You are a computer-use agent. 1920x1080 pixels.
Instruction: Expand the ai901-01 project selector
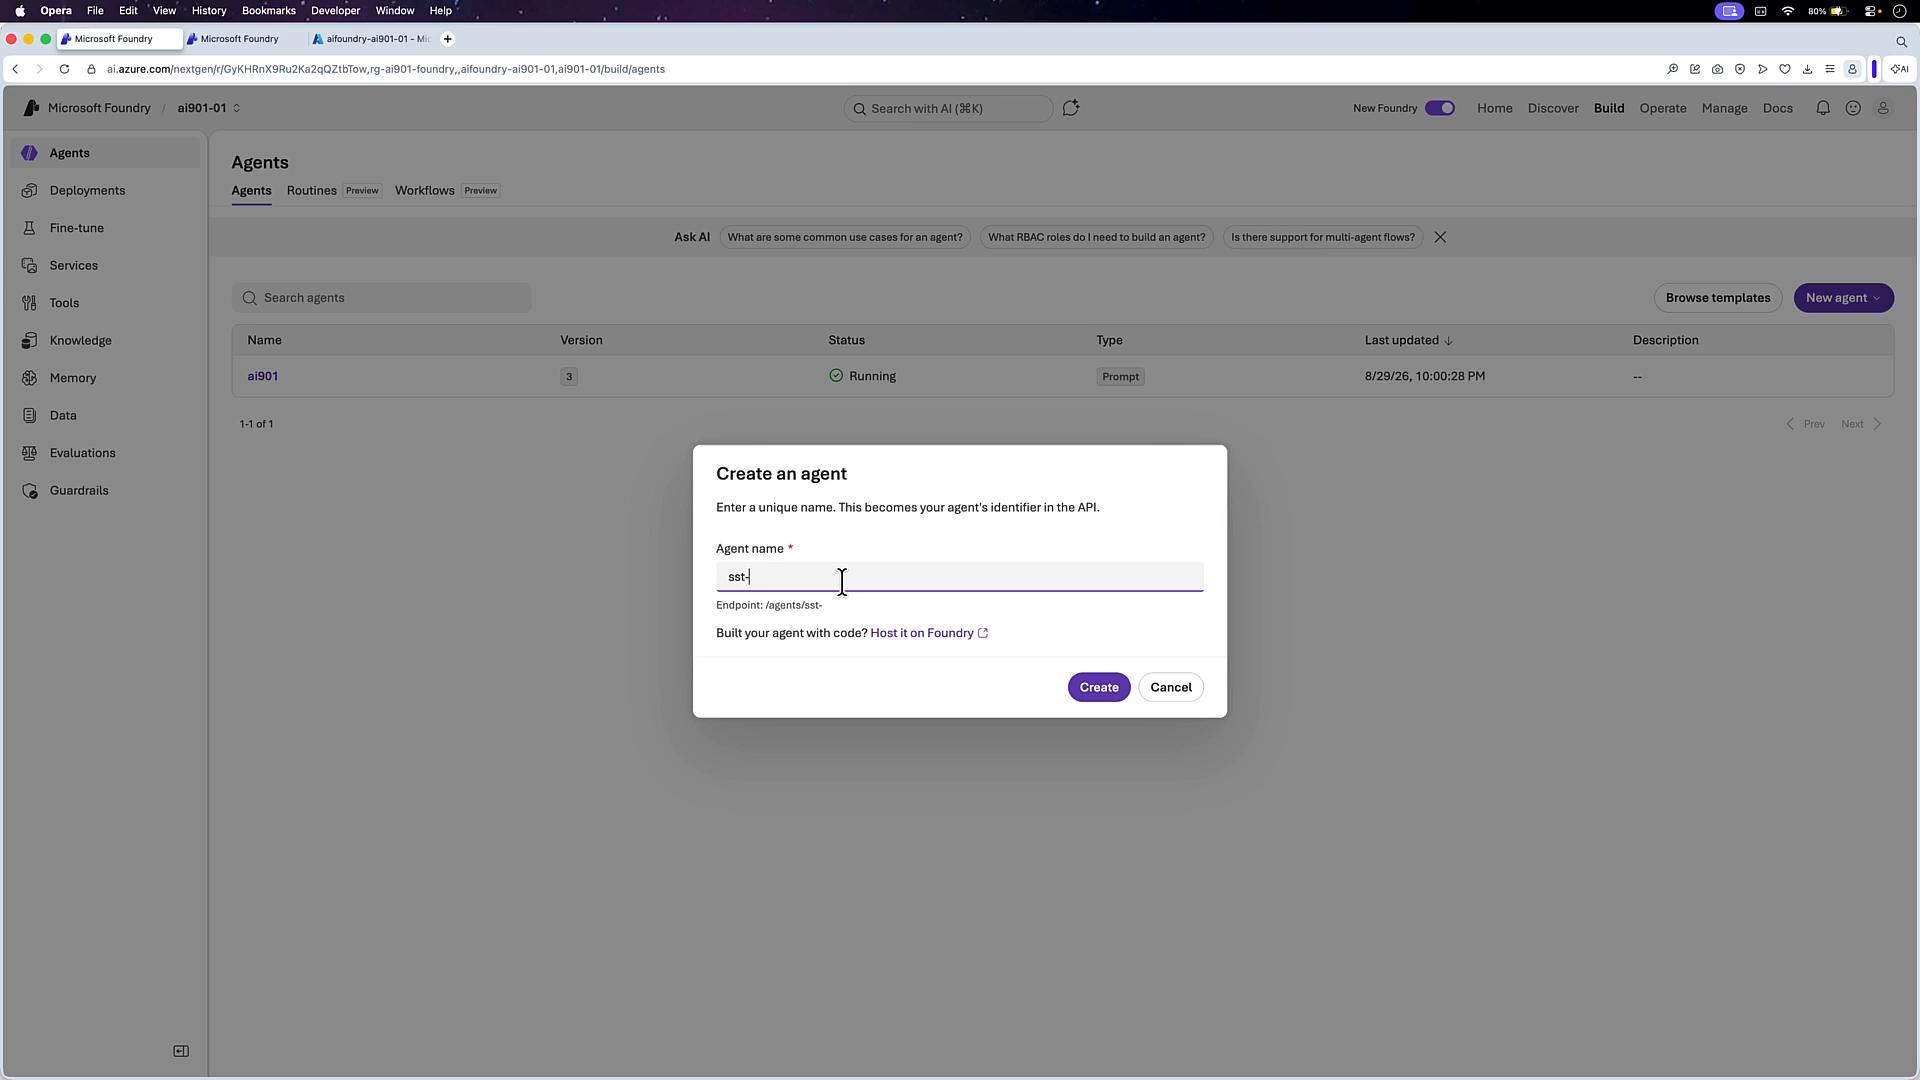(x=209, y=108)
